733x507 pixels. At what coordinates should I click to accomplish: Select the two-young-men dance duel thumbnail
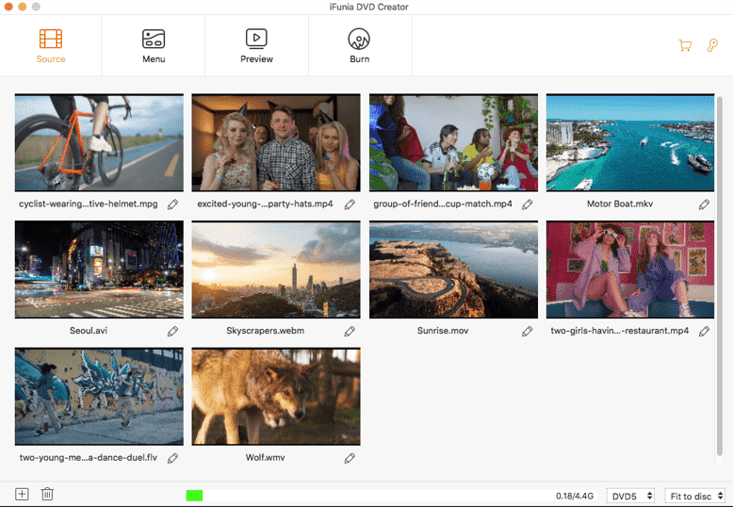point(99,397)
